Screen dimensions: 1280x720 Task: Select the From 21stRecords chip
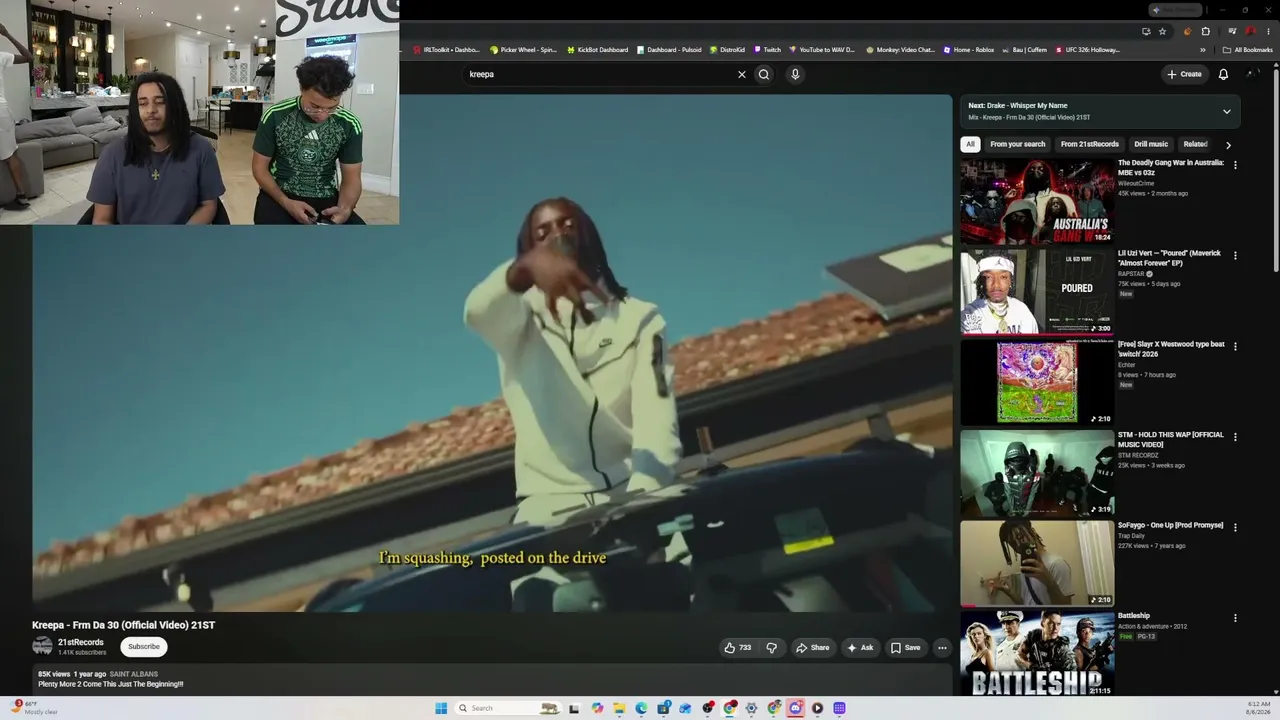(x=1089, y=144)
